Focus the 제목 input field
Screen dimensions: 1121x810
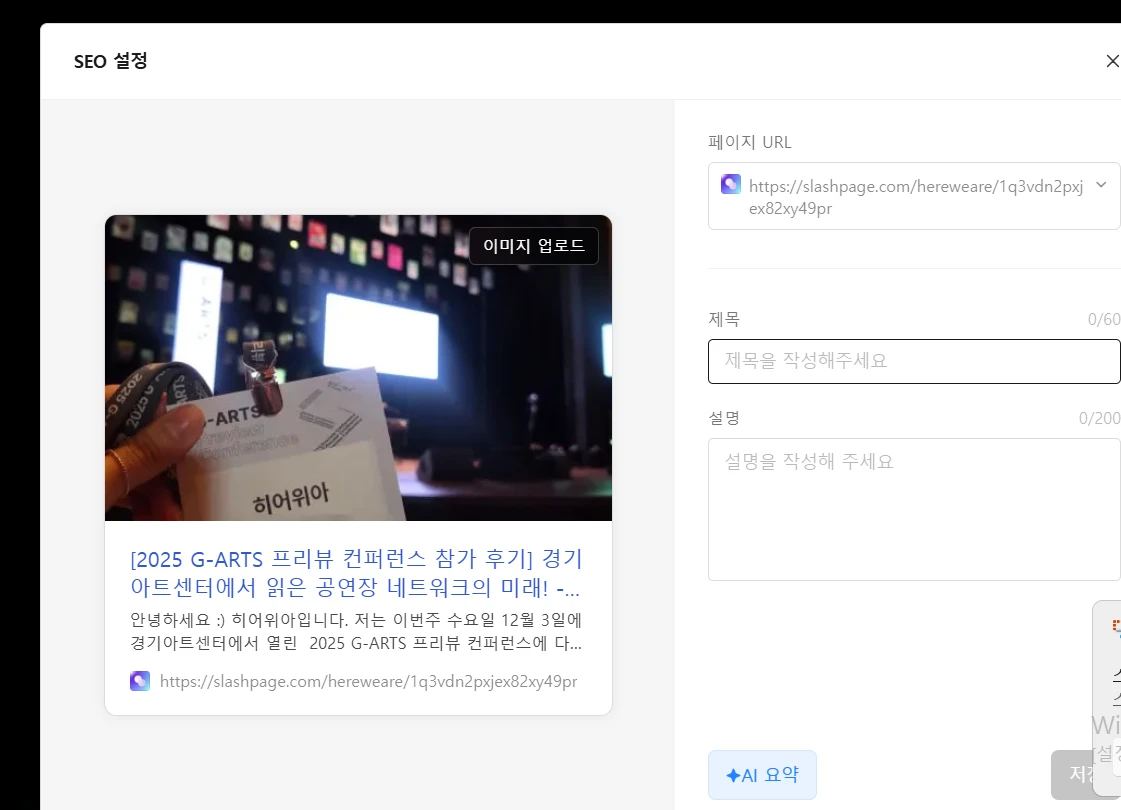[x=913, y=361]
